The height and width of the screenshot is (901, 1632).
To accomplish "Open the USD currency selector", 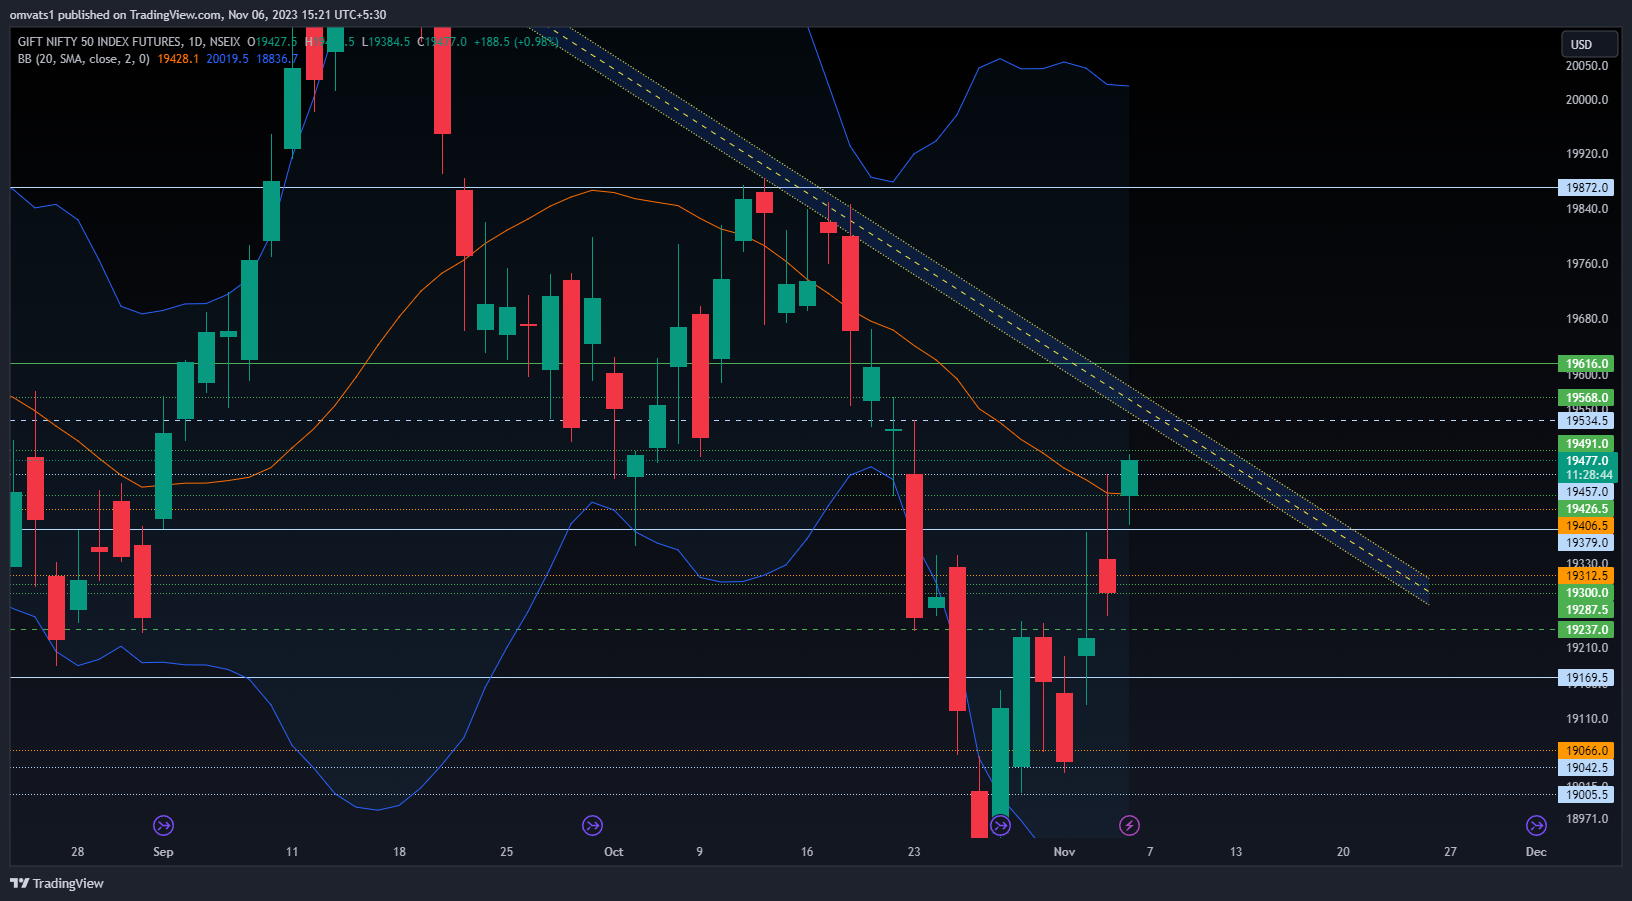I will [1589, 44].
